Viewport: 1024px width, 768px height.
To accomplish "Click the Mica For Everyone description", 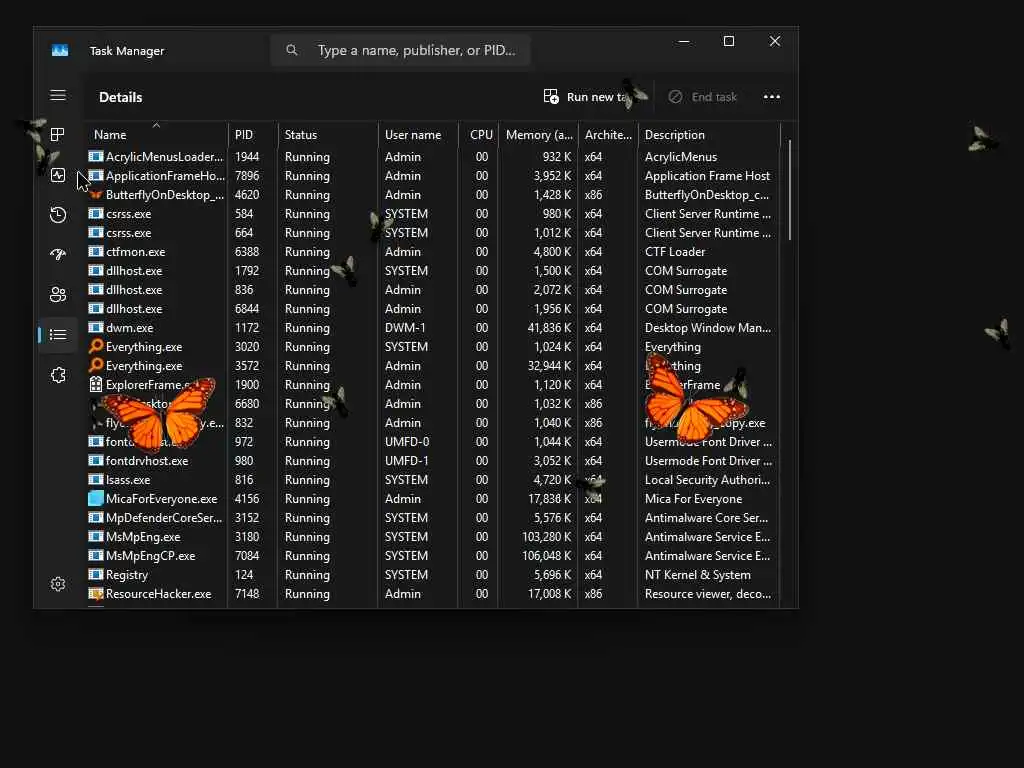I will click(694, 498).
